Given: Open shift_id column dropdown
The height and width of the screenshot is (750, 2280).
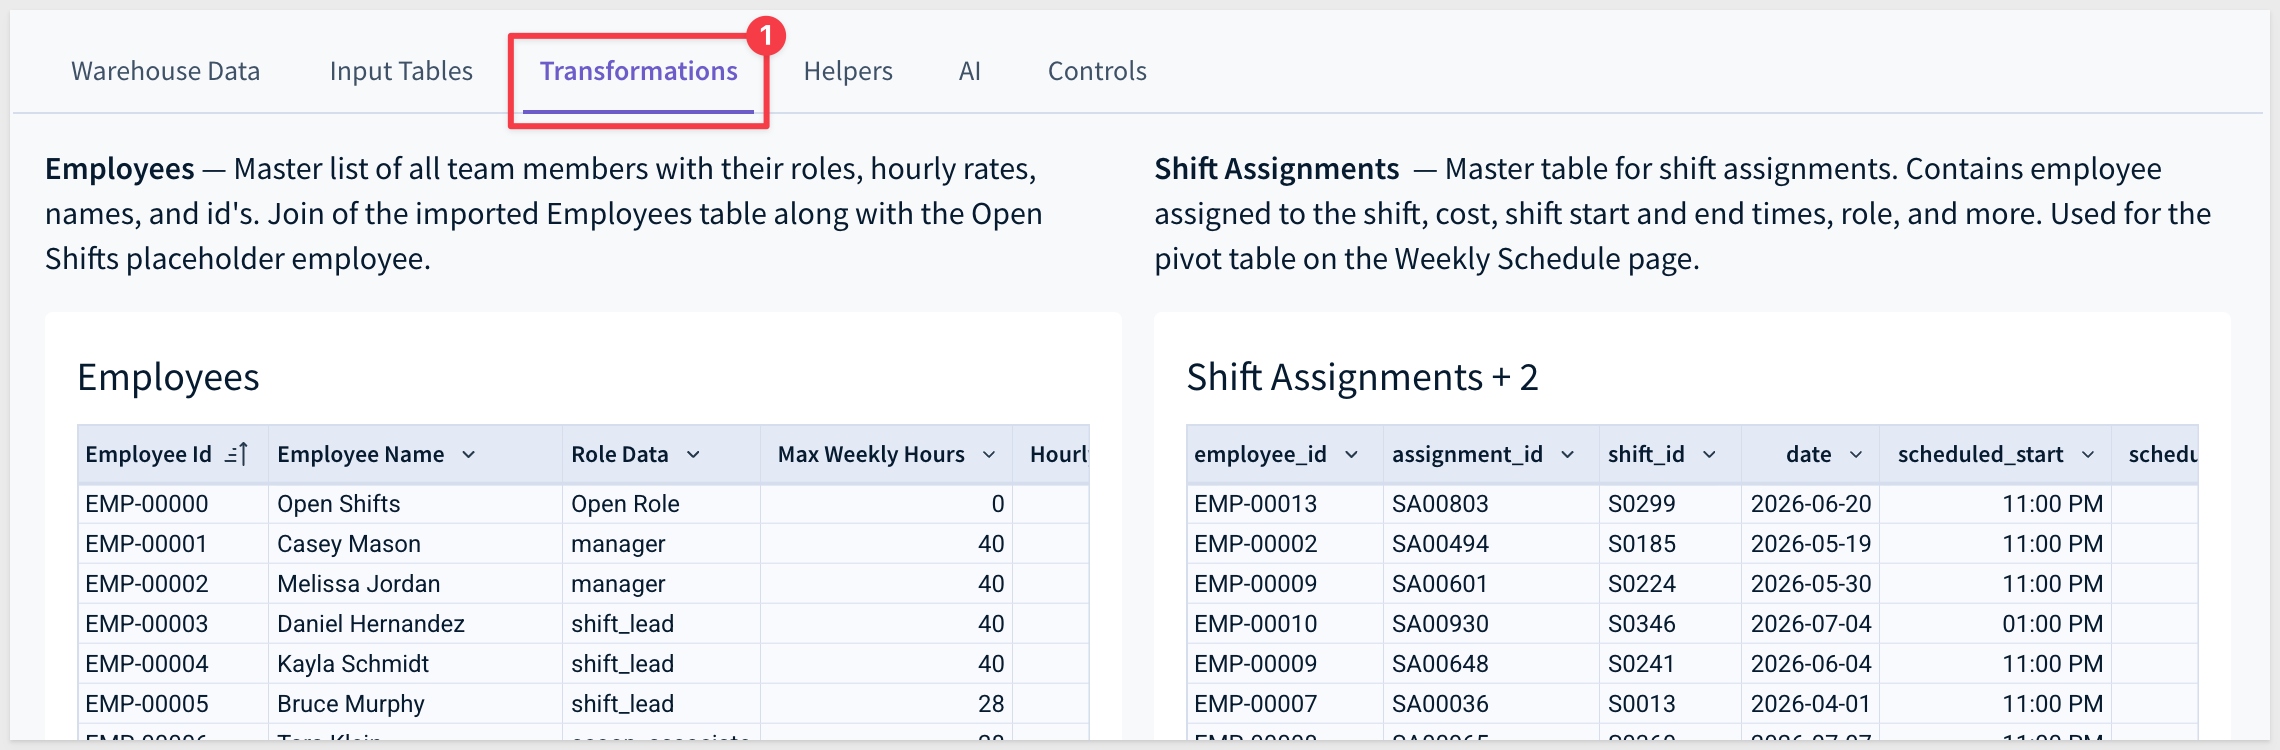Looking at the screenshot, I should (1709, 454).
